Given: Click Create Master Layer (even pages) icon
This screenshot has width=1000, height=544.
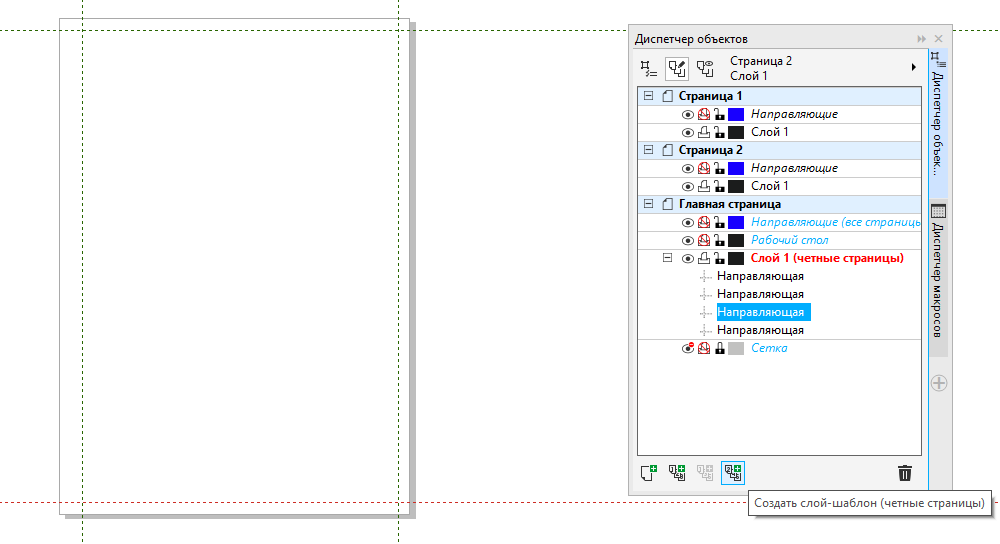Looking at the screenshot, I should click(733, 473).
